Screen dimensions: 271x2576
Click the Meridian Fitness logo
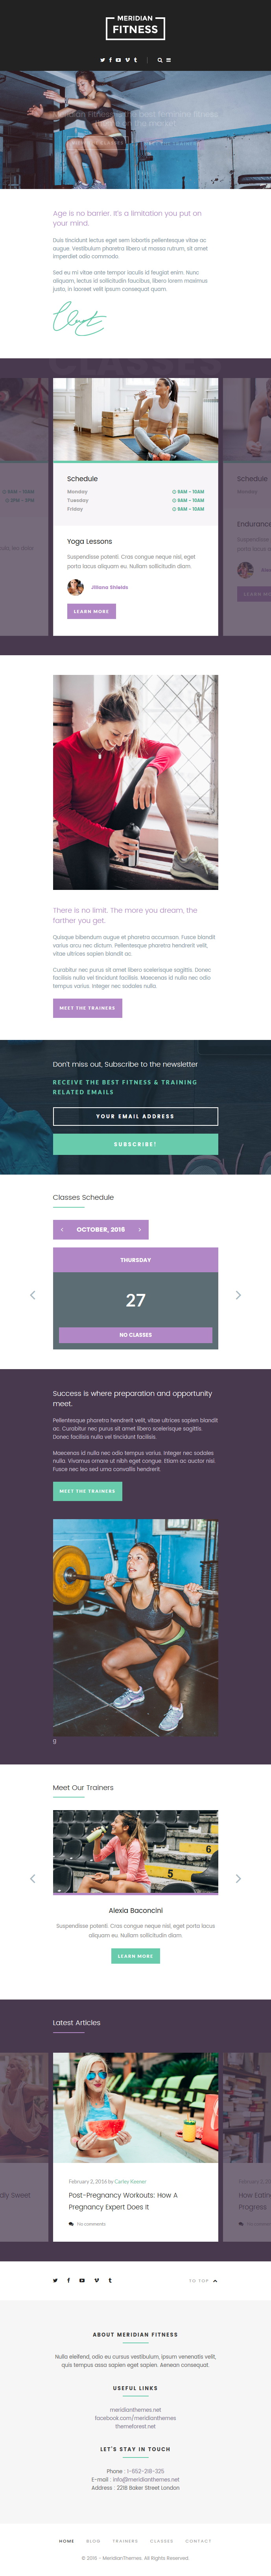pos(135,27)
